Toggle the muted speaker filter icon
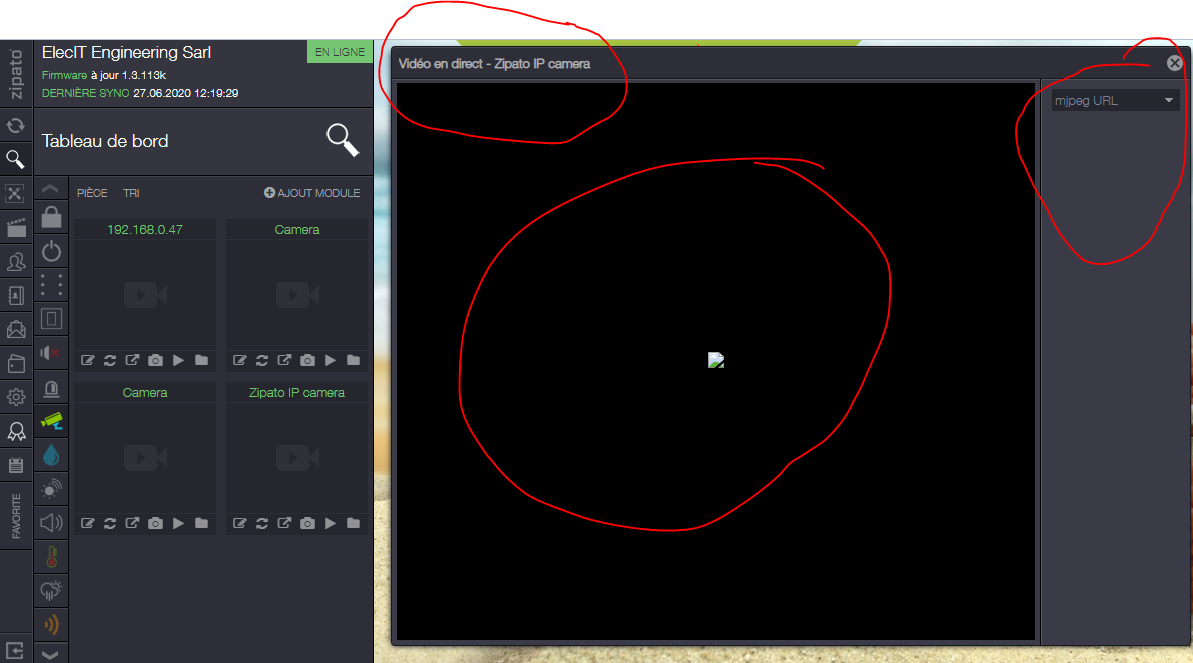1193x663 pixels. point(51,352)
